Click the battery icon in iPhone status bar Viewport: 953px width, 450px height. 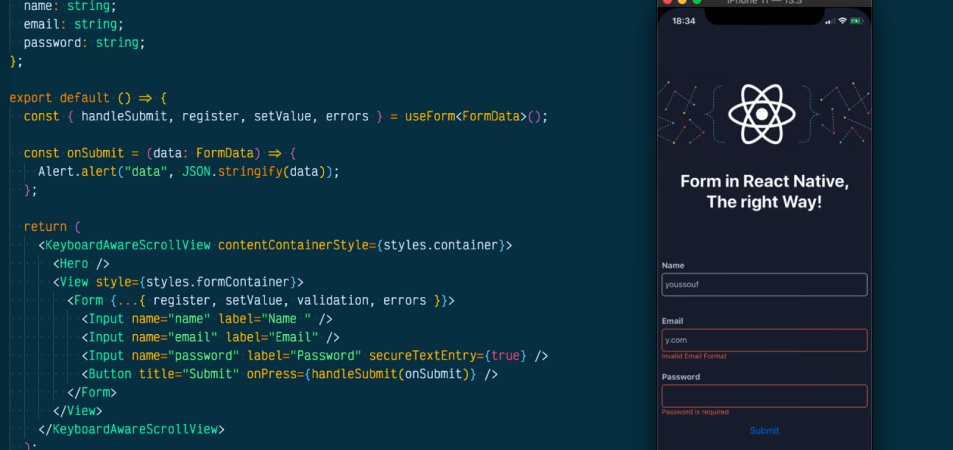tap(856, 21)
